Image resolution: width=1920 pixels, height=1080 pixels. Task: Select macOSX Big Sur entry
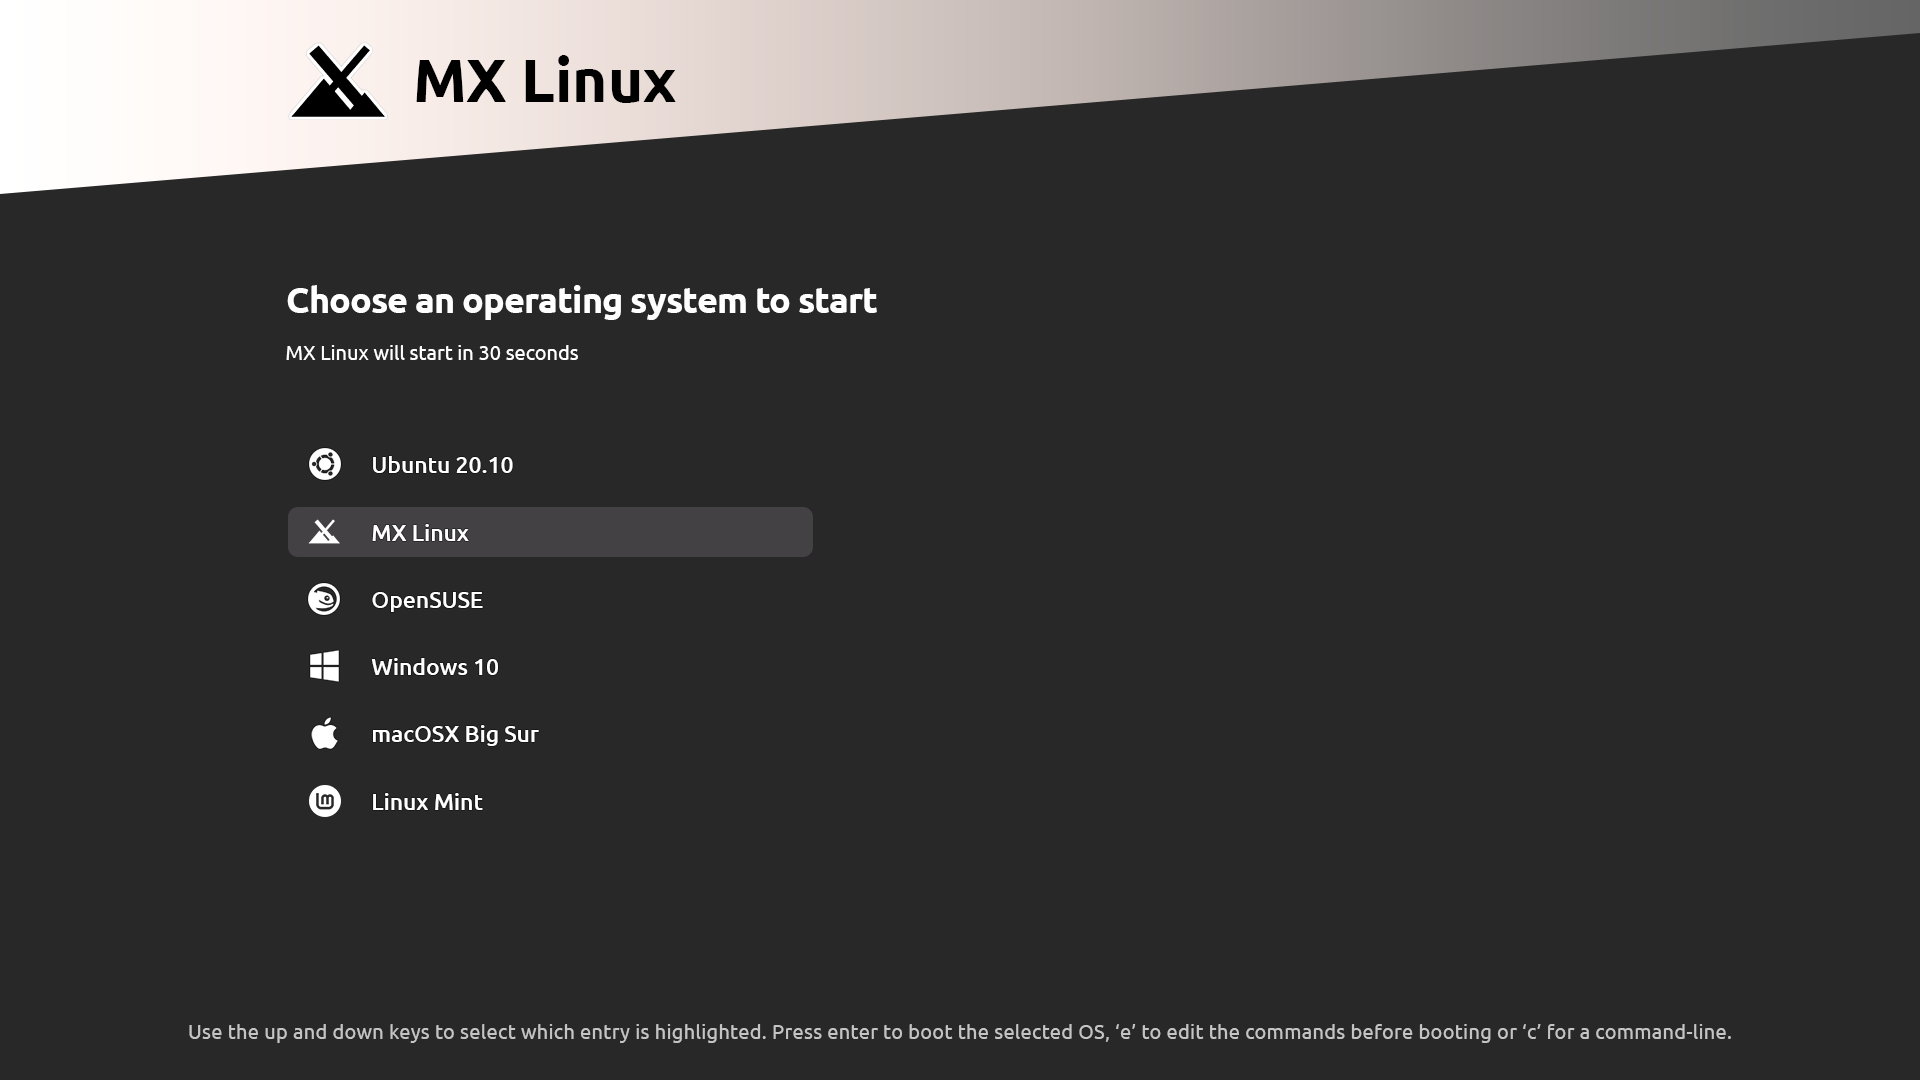pos(550,733)
